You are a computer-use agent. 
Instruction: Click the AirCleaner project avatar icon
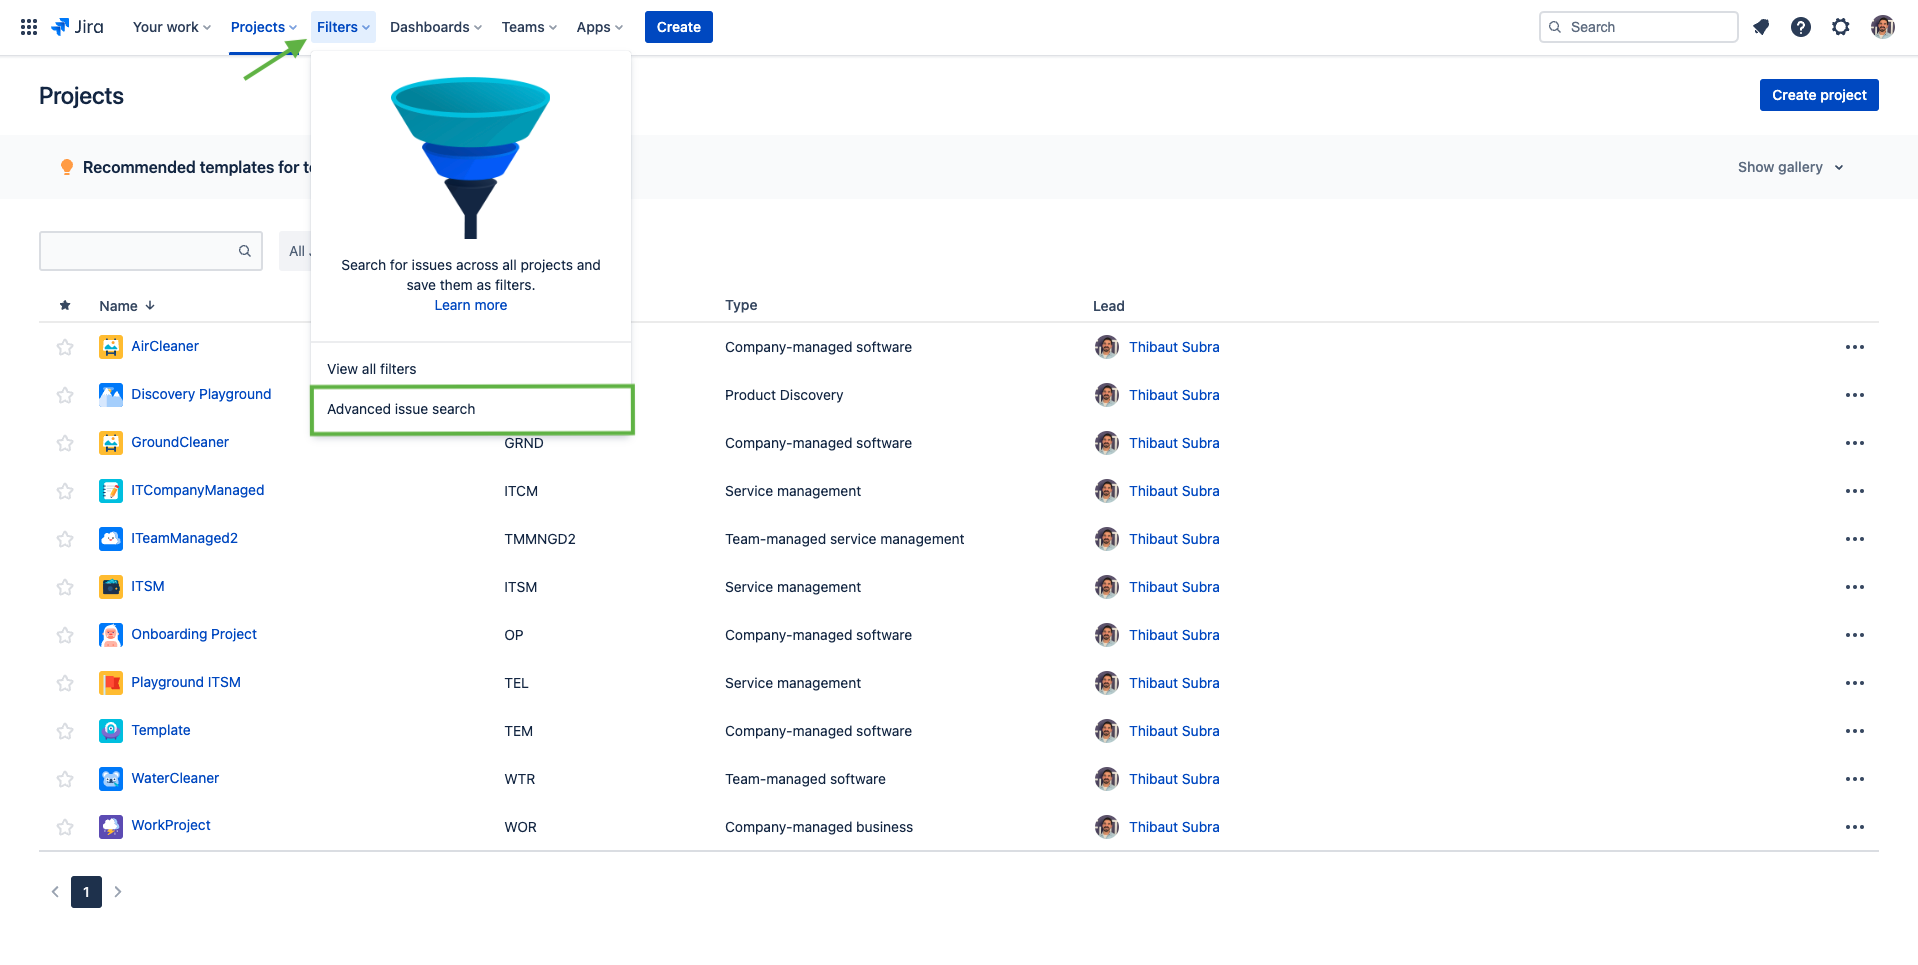click(x=110, y=346)
